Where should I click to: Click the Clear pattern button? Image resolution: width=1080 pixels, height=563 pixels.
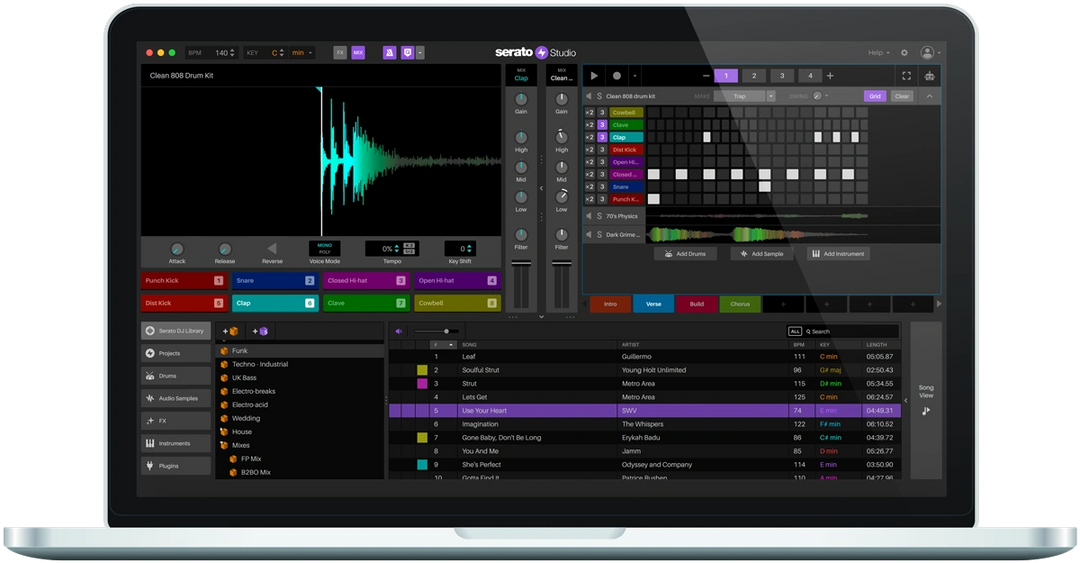[x=902, y=96]
